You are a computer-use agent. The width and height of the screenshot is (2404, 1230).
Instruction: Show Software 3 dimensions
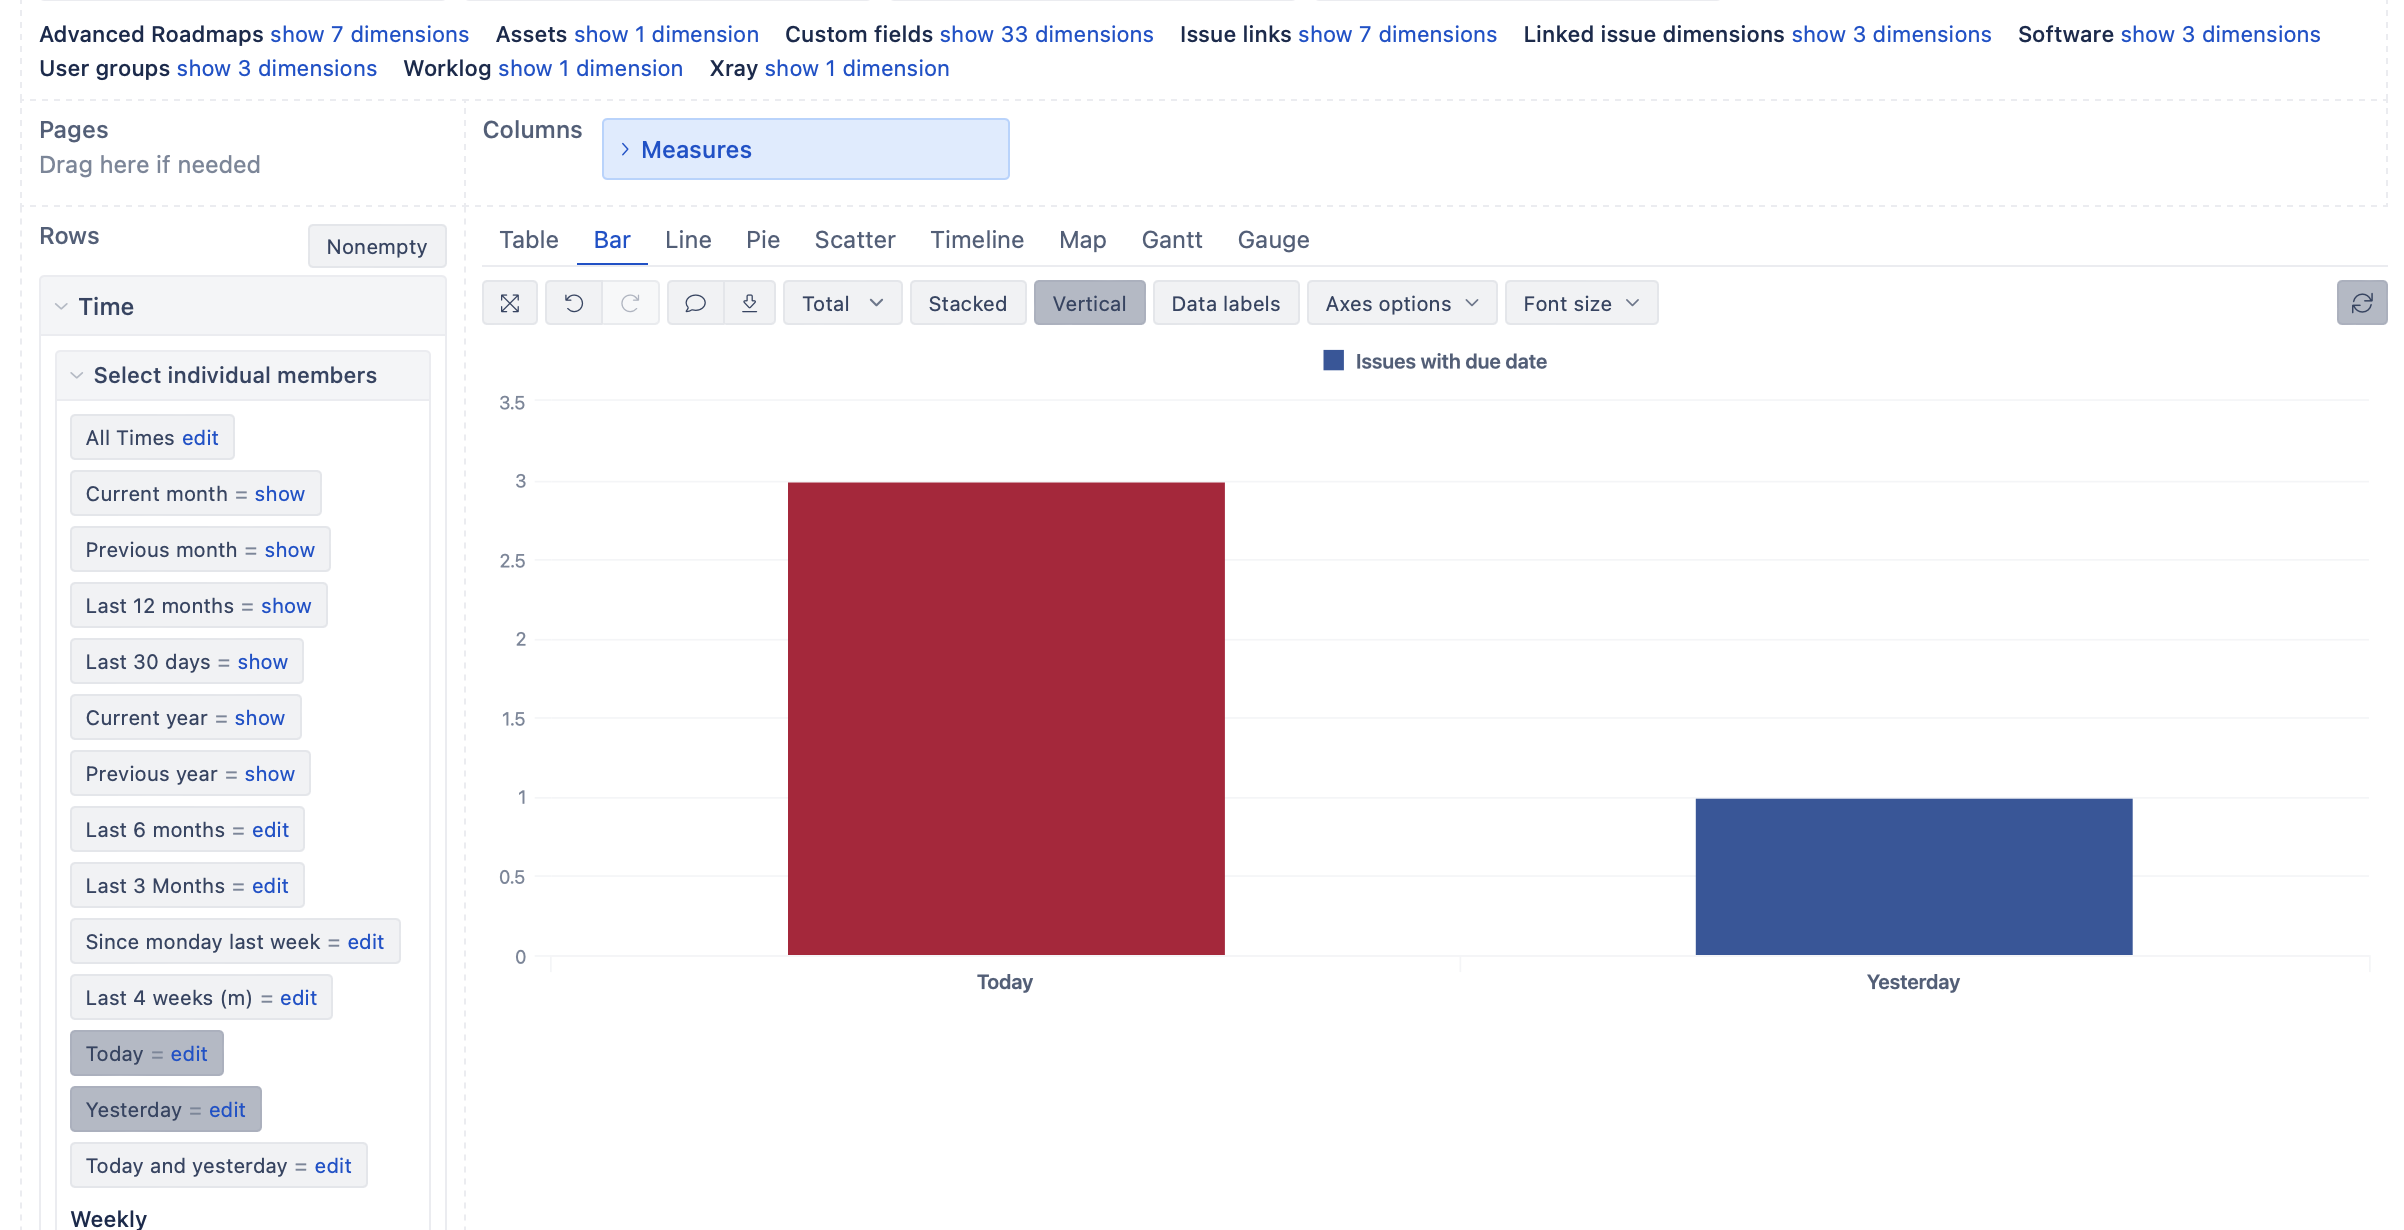pyautogui.click(x=2220, y=34)
